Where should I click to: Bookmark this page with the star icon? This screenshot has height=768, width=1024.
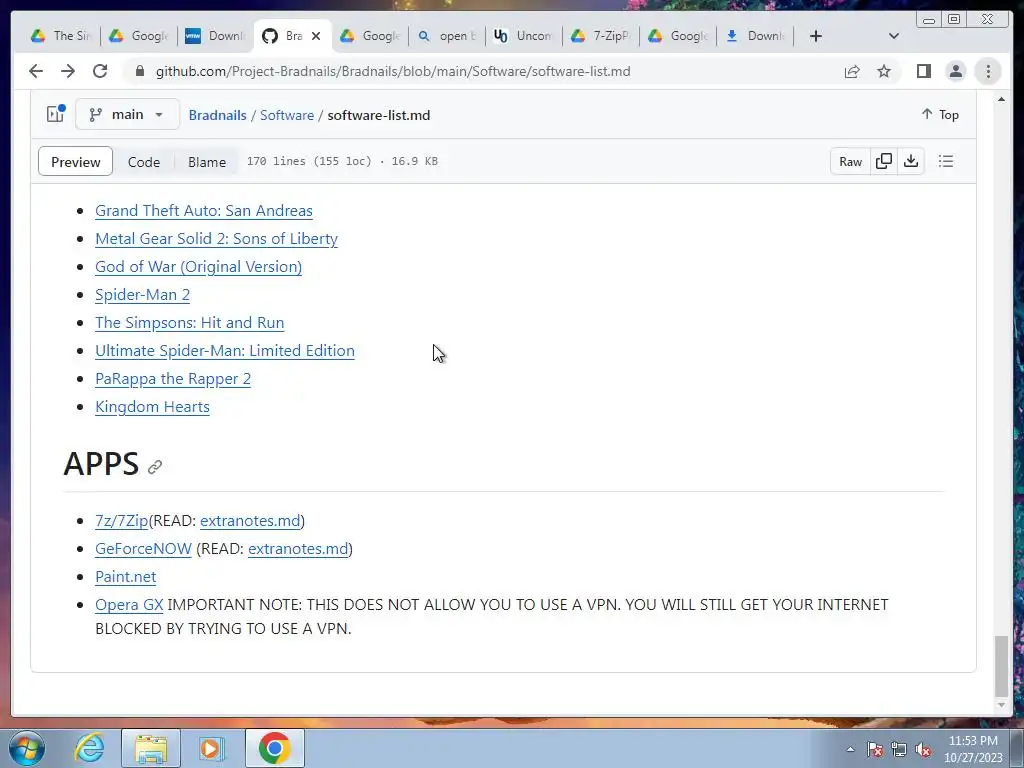pyautogui.click(x=884, y=71)
